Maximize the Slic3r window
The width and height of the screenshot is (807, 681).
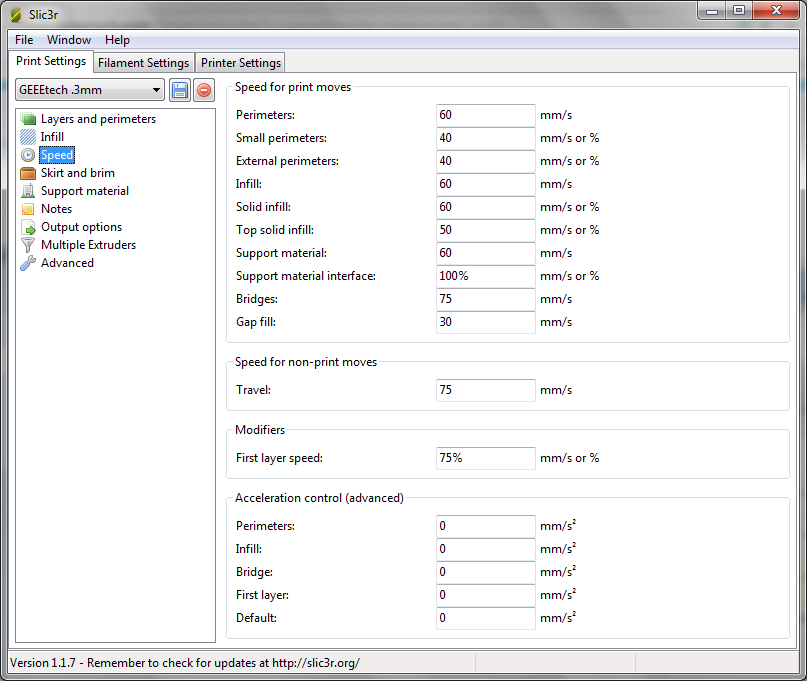coord(739,11)
